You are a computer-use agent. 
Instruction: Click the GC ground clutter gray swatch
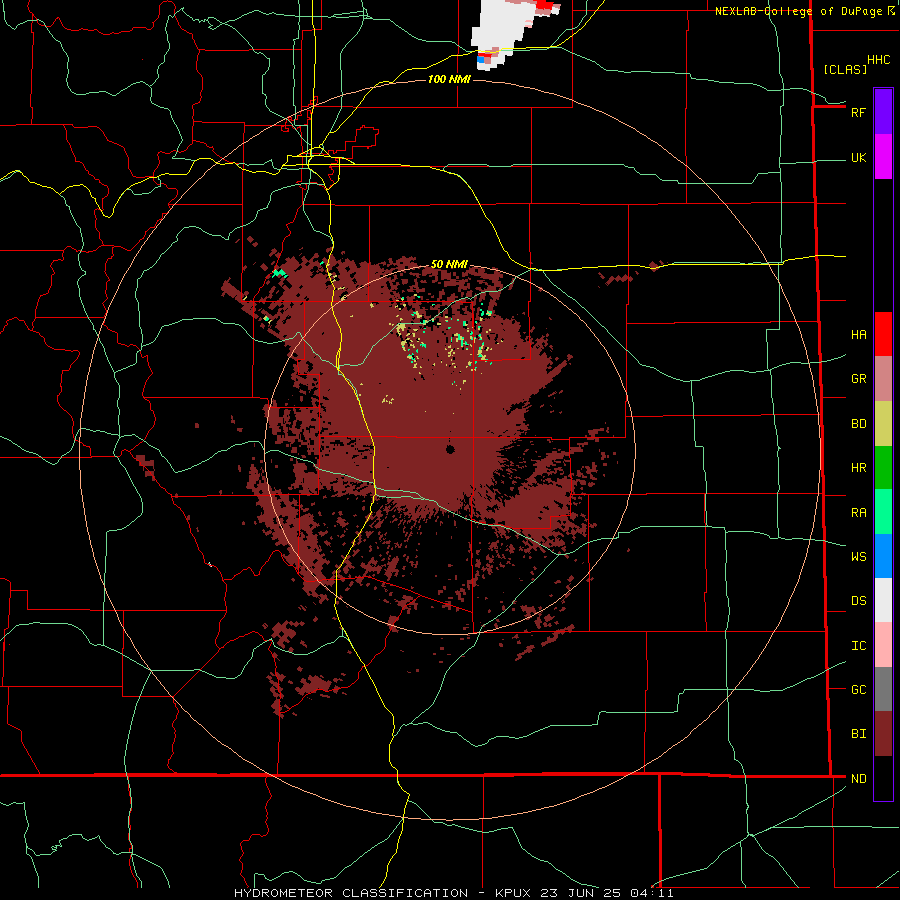pos(883,689)
